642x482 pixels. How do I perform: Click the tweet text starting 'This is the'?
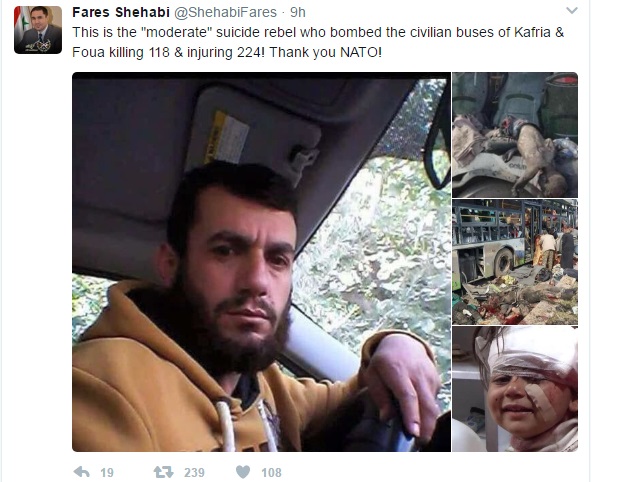pyautogui.click(x=318, y=42)
